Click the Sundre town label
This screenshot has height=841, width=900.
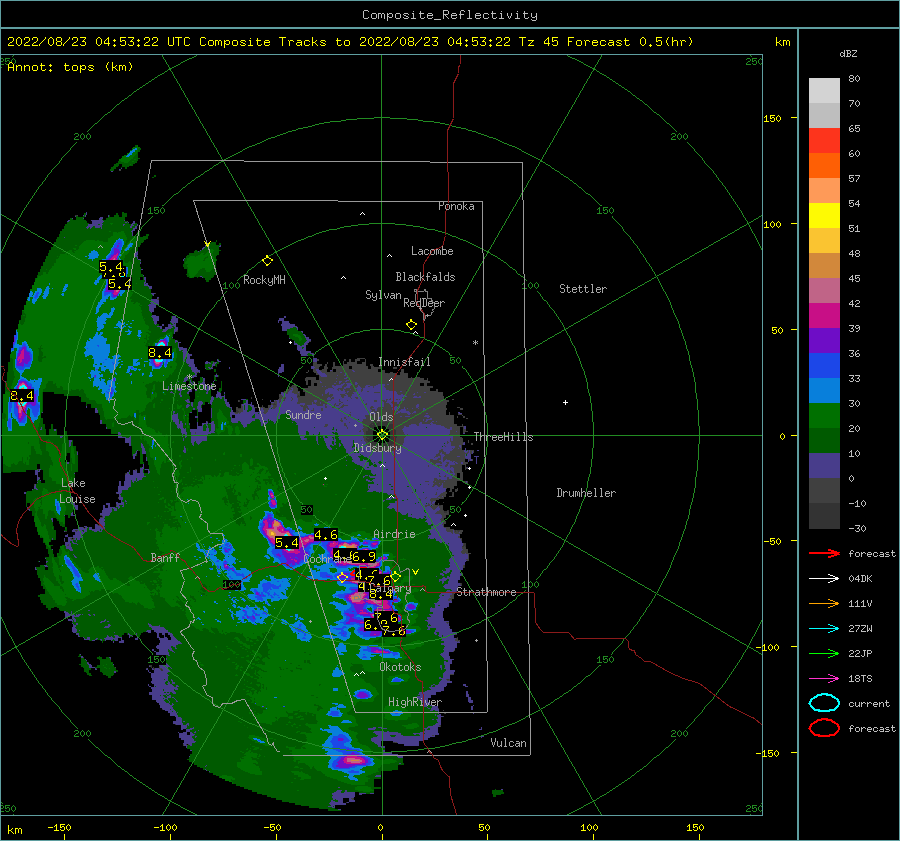303,414
